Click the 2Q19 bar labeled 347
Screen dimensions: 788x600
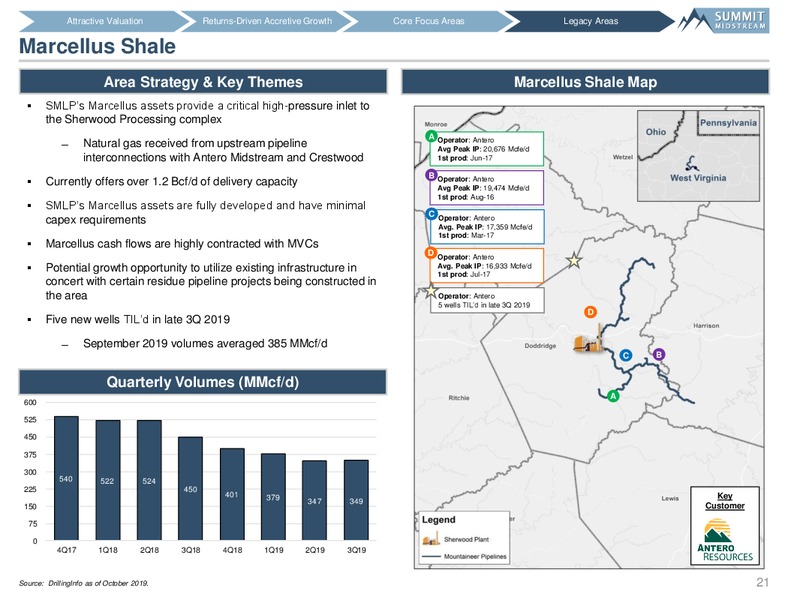[315, 500]
